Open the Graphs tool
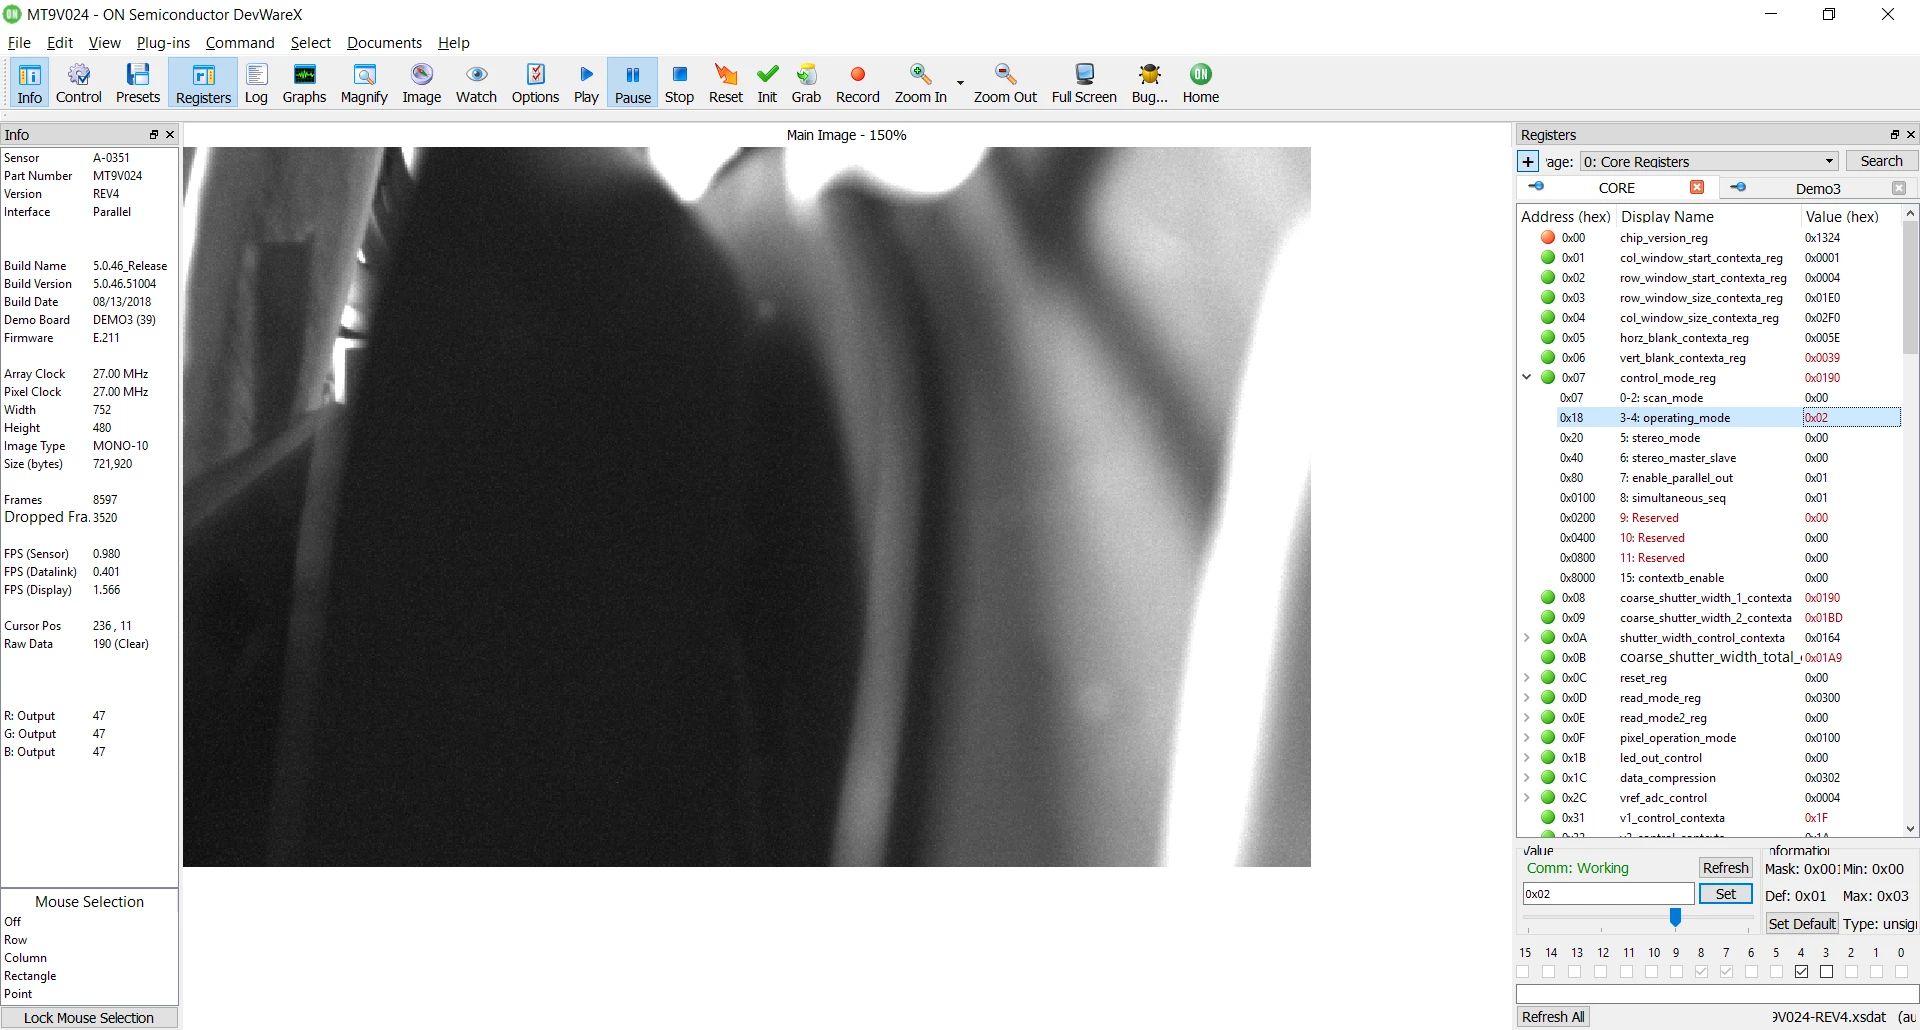1920x1030 pixels. (304, 83)
